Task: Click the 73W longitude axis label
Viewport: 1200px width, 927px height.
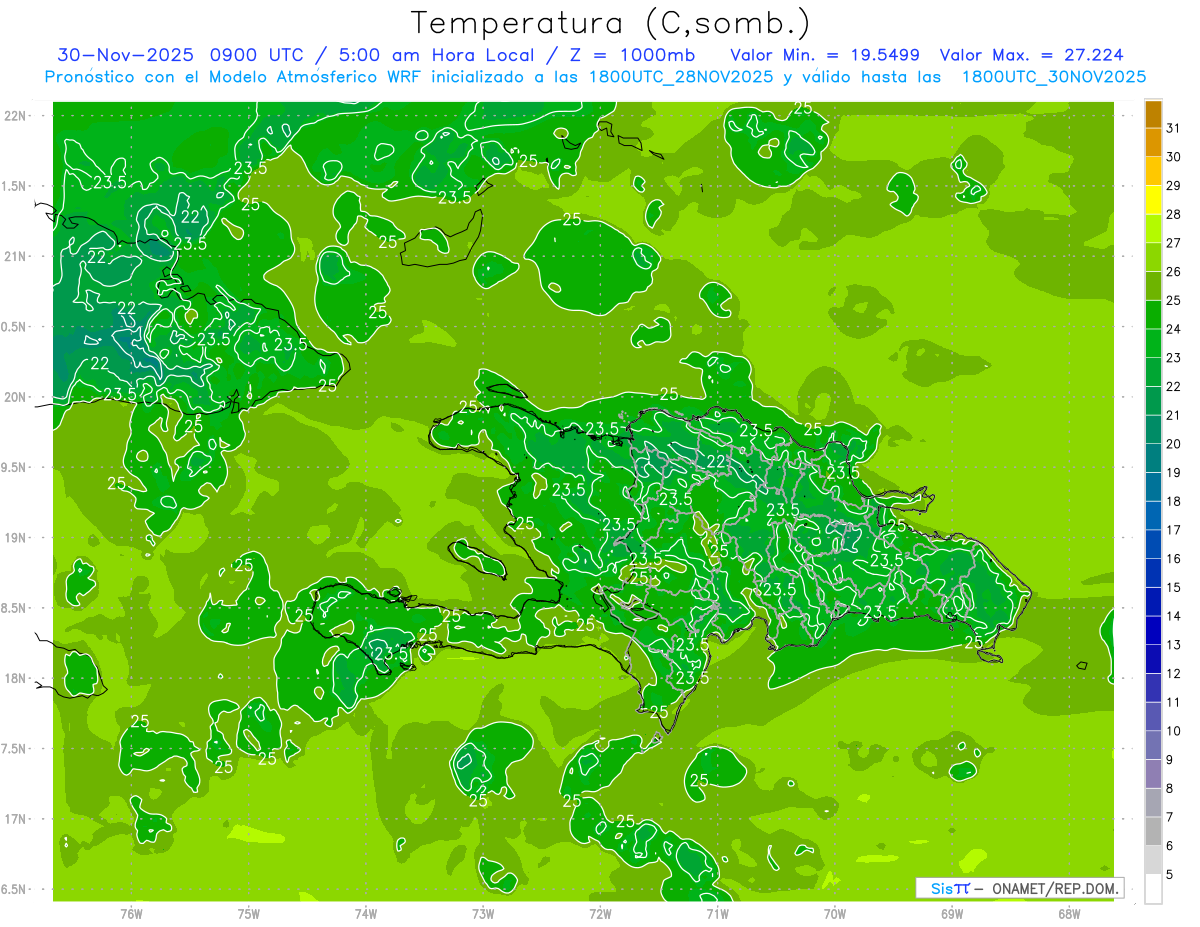Action: [483, 914]
